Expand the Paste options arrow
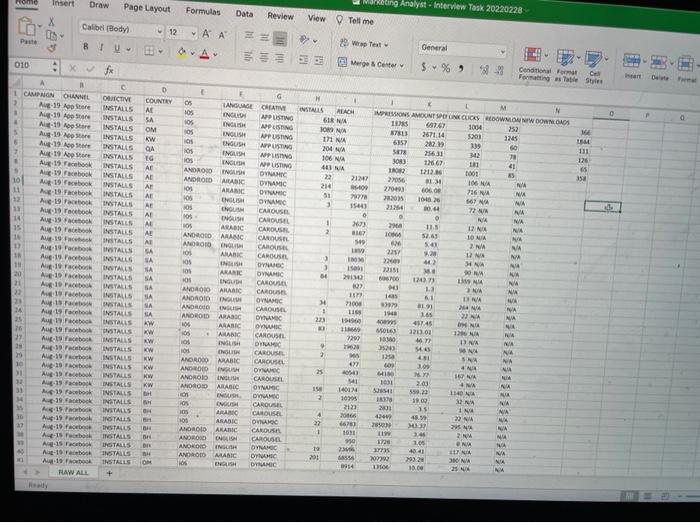 pyautogui.click(x=39, y=26)
